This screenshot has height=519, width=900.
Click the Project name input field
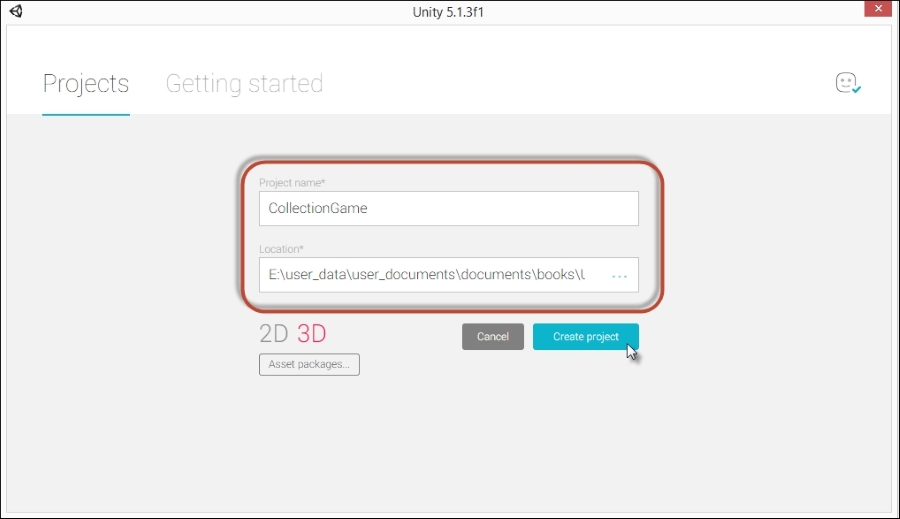[x=448, y=208]
